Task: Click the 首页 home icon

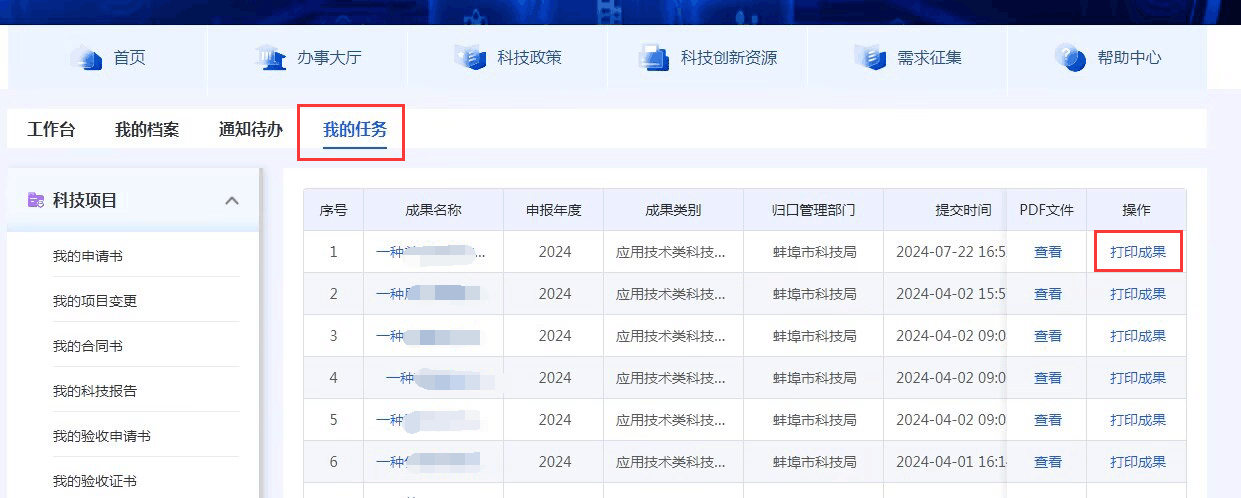Action: coord(87,57)
